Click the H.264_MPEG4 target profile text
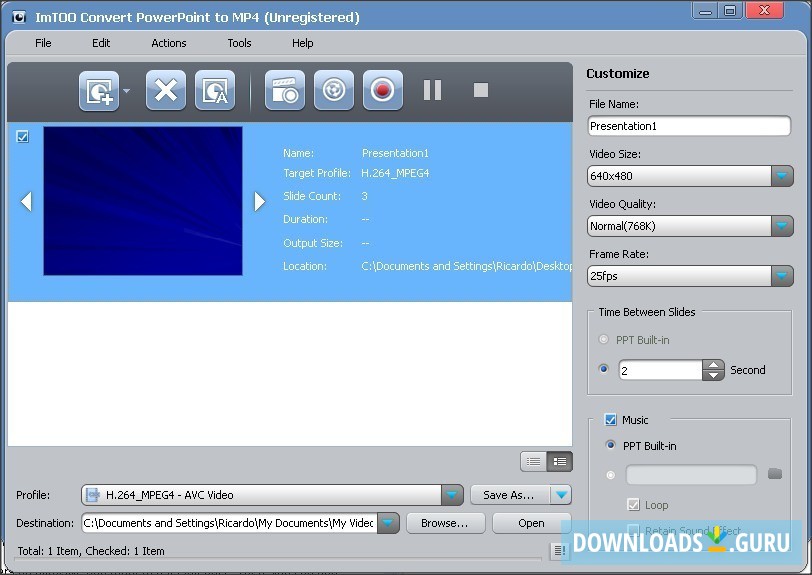 395,173
